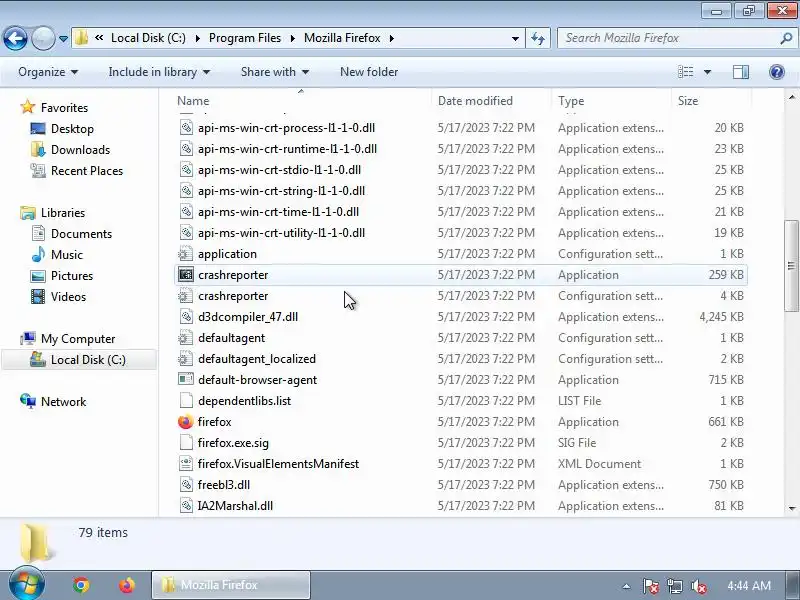Navigate to Local Disk (C:) in address bar
800x600 pixels.
[148, 38]
